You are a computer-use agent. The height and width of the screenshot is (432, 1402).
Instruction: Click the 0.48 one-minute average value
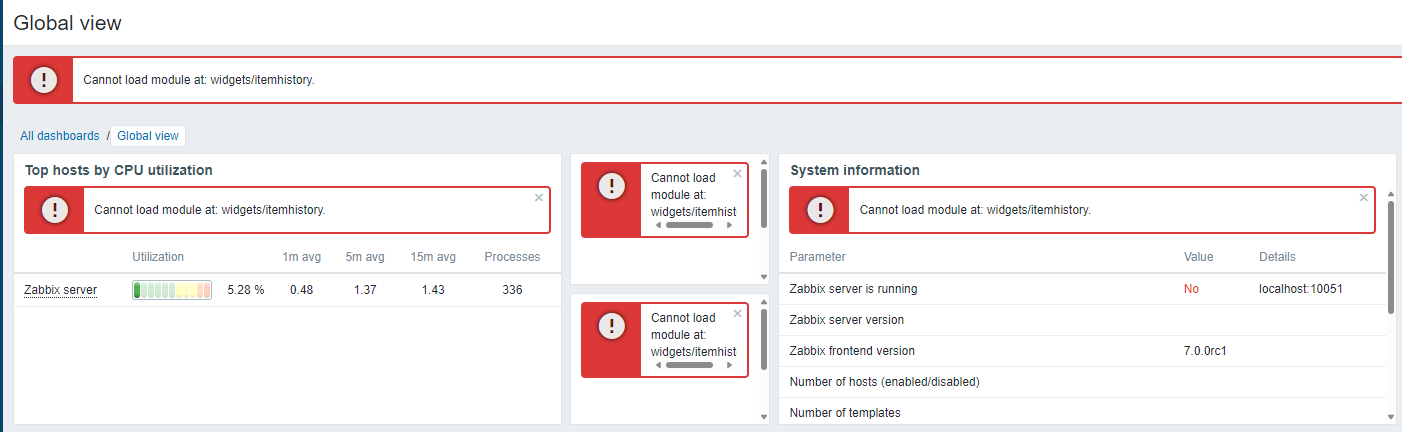302,290
